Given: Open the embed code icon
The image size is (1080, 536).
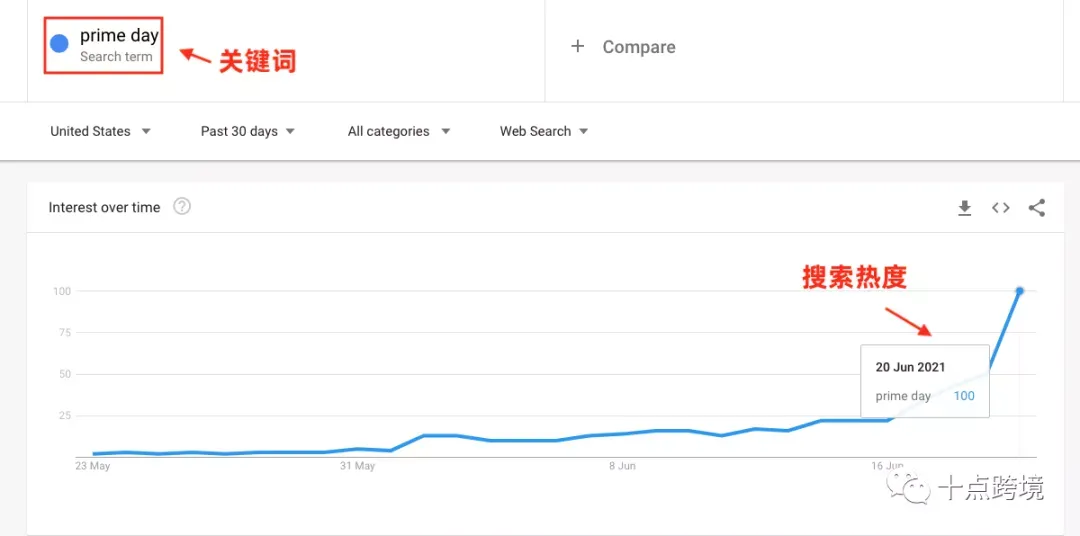Looking at the screenshot, I should coord(1001,208).
